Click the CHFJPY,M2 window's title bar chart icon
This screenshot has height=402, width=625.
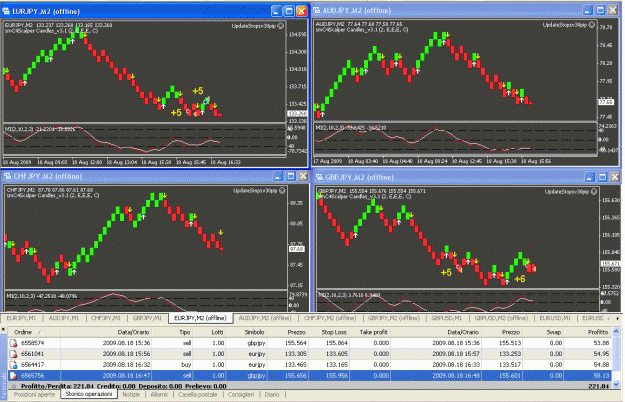point(8,176)
